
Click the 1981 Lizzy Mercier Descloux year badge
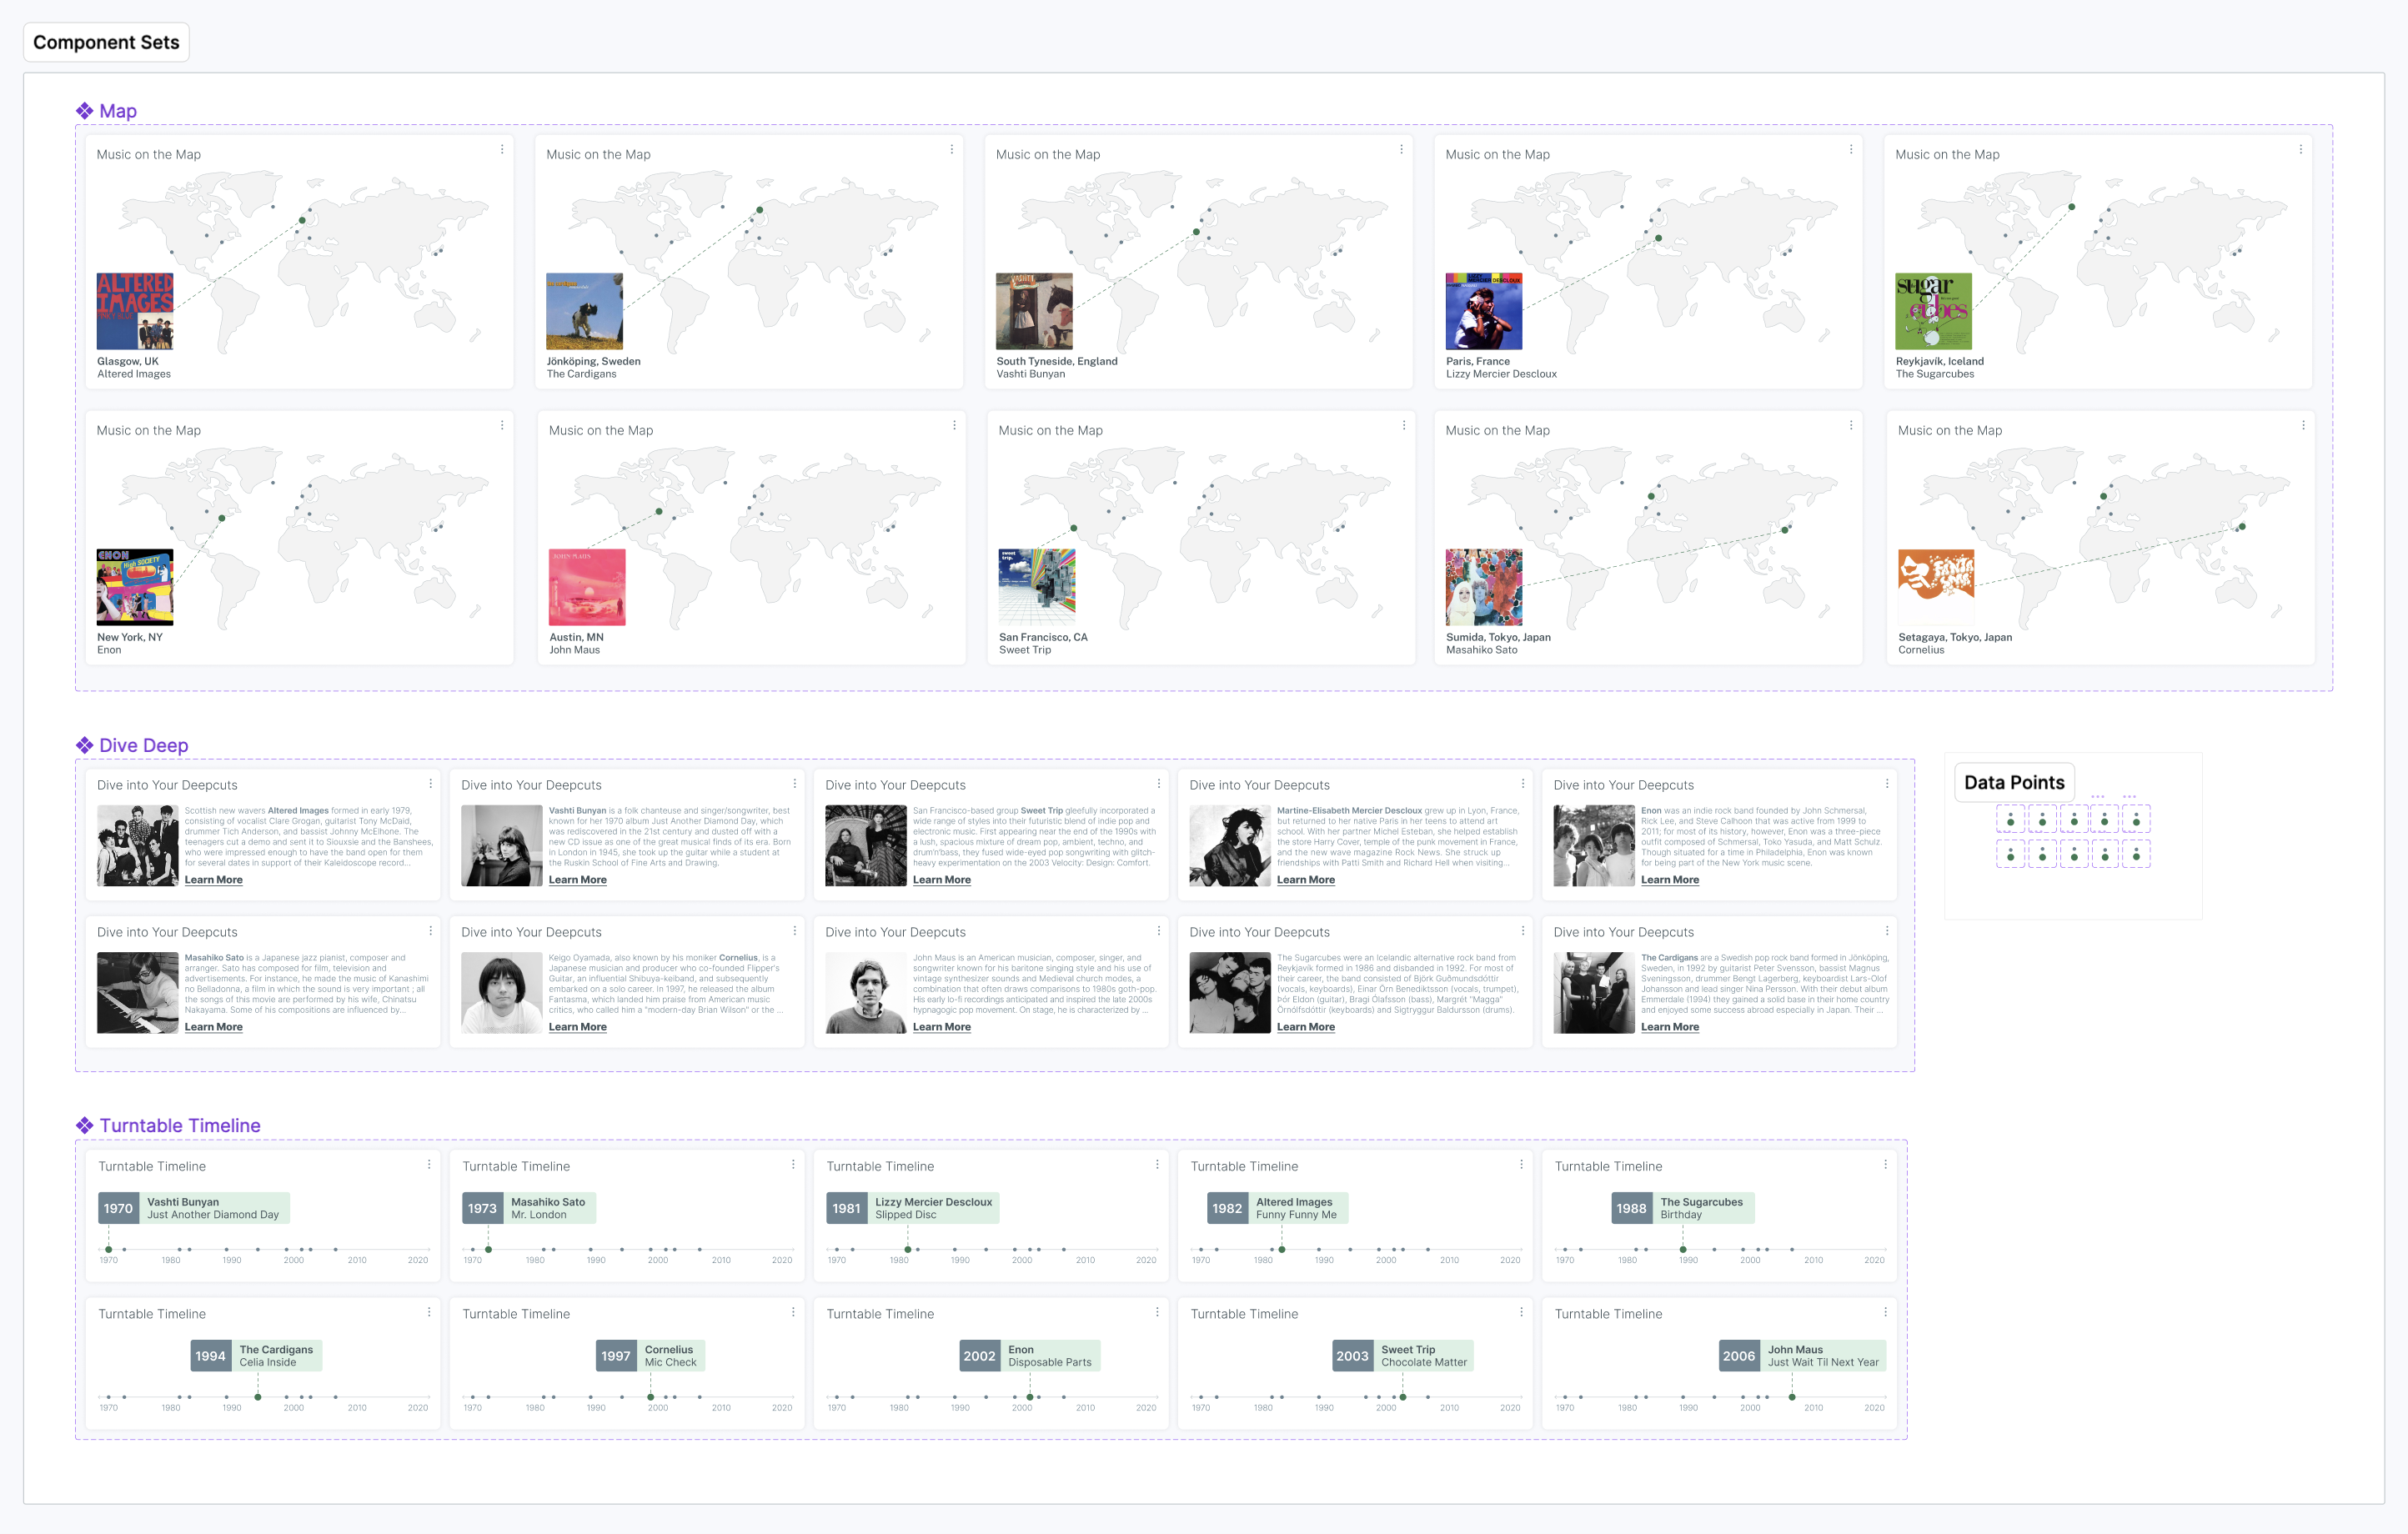846,1208
